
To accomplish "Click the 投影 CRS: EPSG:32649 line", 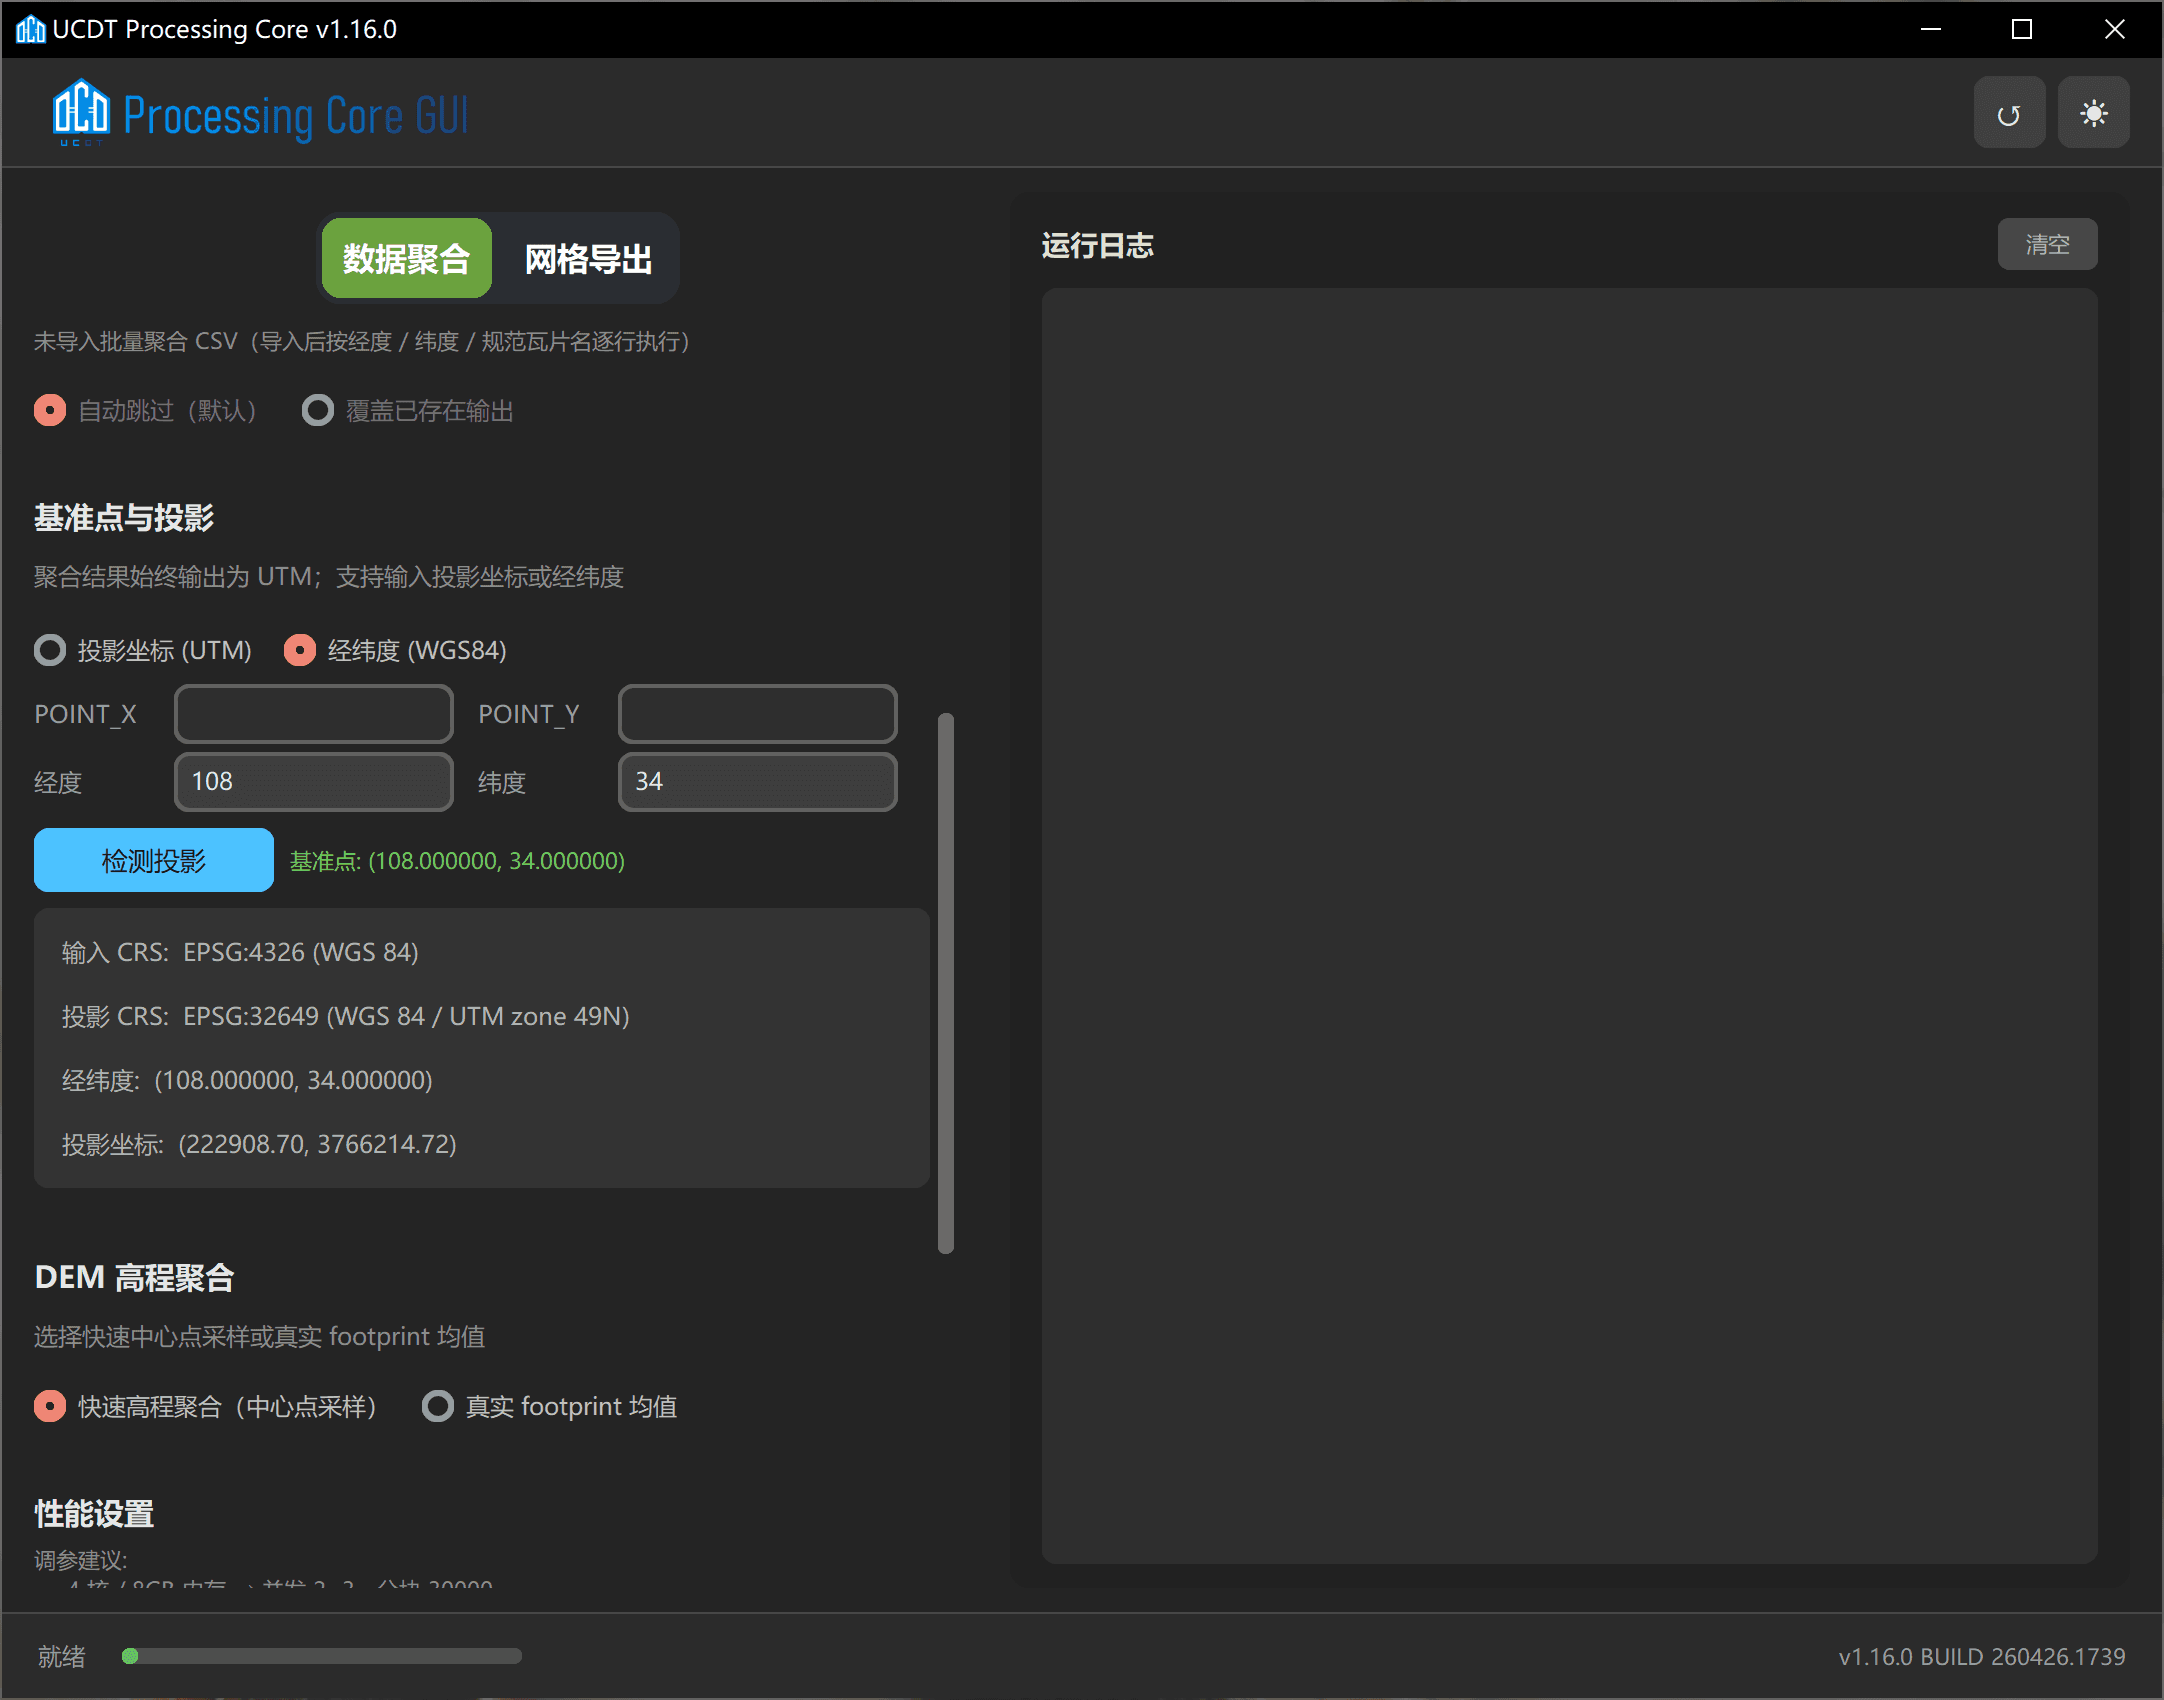I will coord(346,1016).
